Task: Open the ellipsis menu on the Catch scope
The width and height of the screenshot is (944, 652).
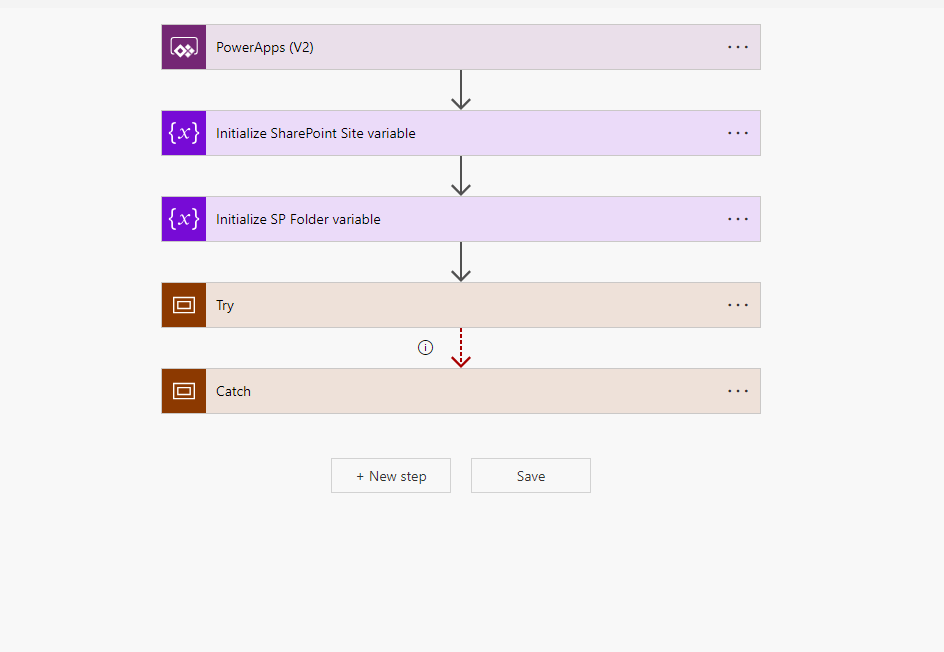Action: [x=737, y=390]
